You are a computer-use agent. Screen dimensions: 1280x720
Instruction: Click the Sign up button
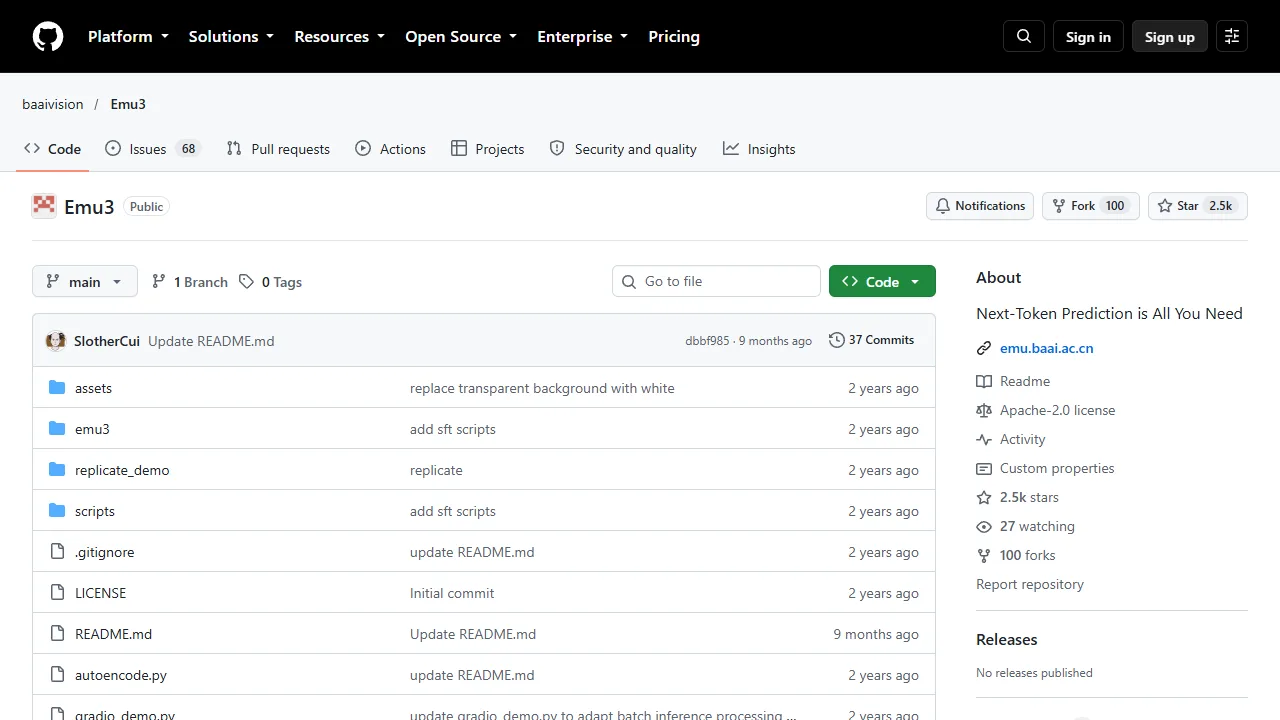[1170, 37]
